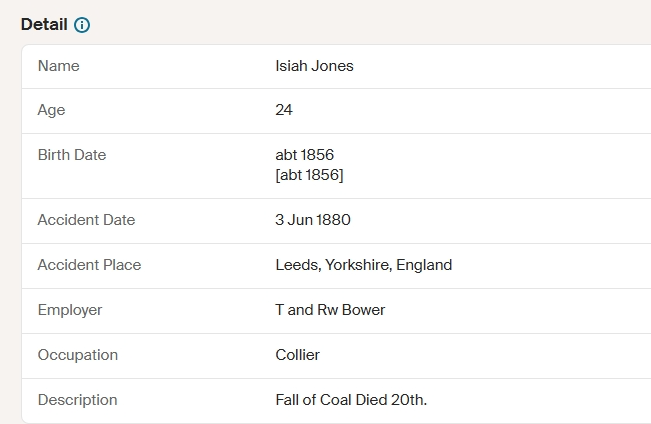Viewport: 651px width, 424px height.
Task: Click the abt 1856 birth date
Action: (x=305, y=155)
